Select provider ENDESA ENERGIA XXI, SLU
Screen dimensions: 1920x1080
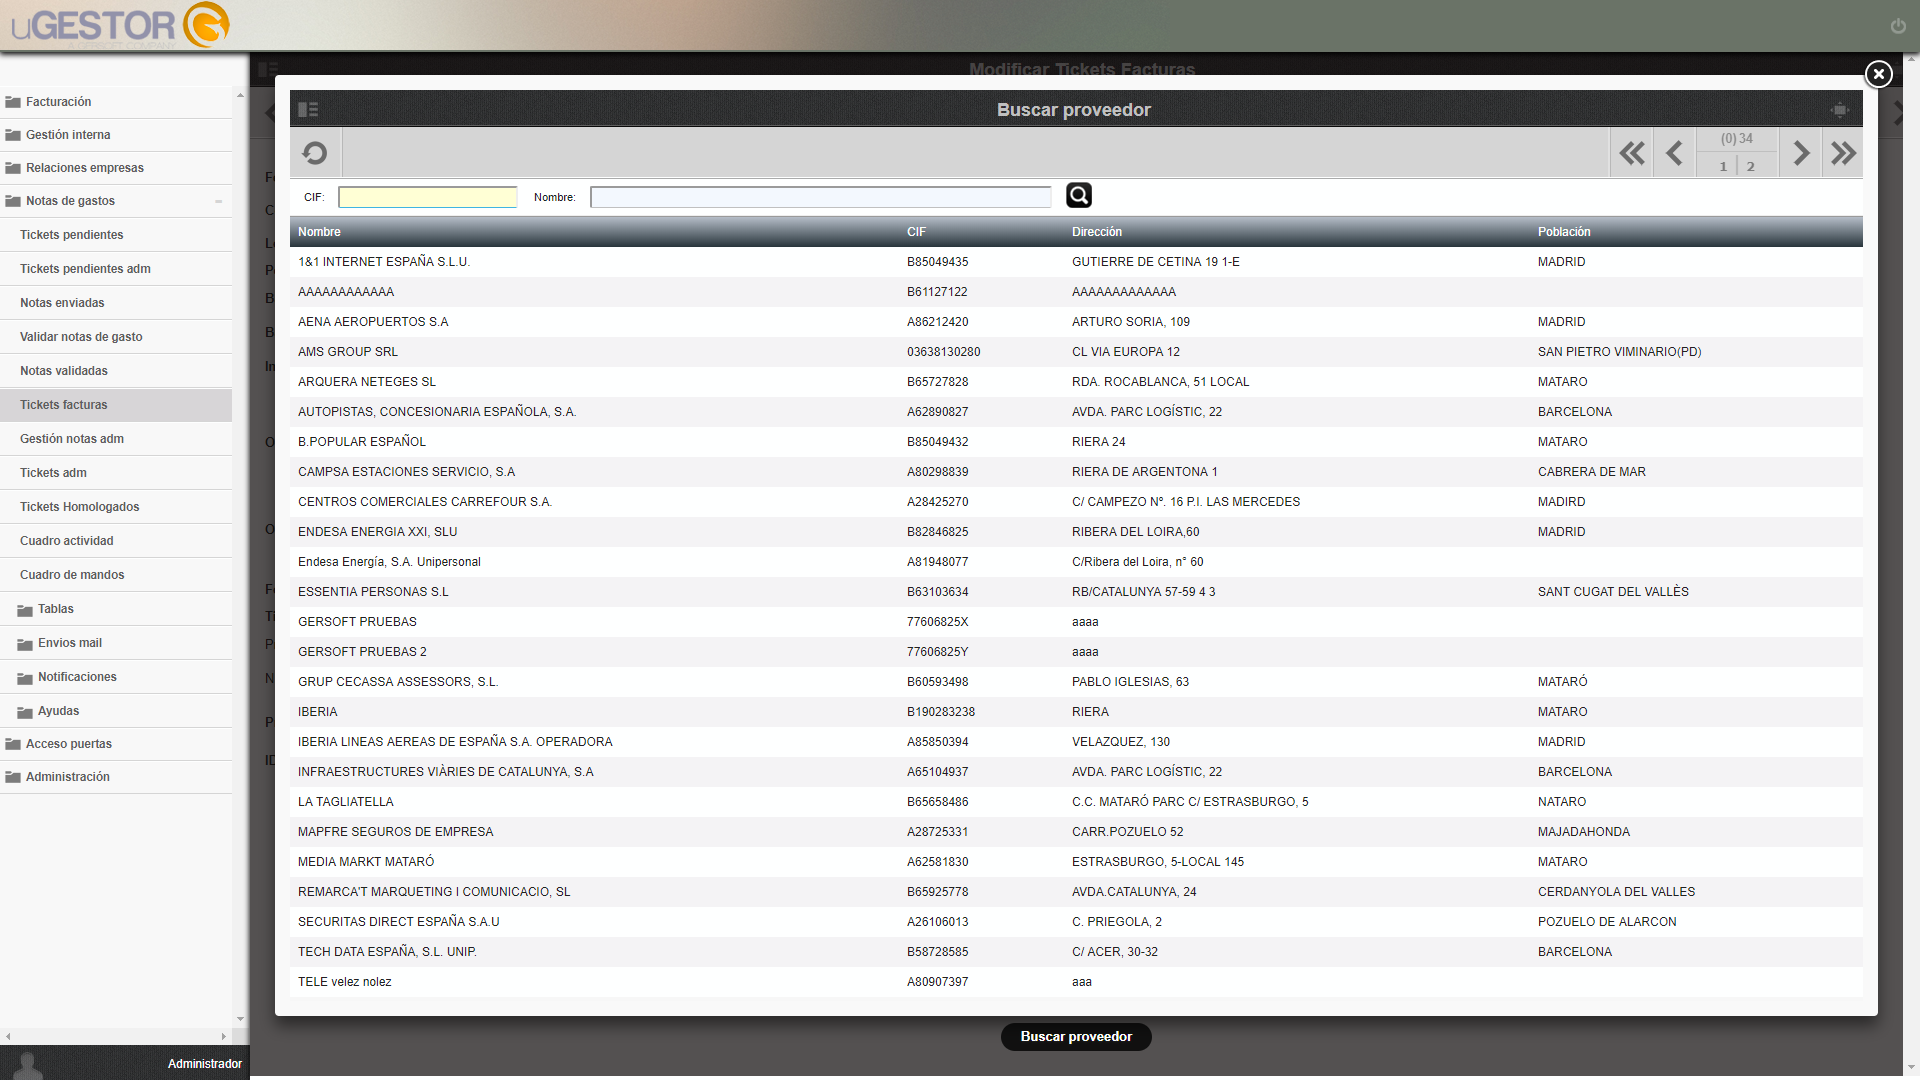click(1076, 532)
